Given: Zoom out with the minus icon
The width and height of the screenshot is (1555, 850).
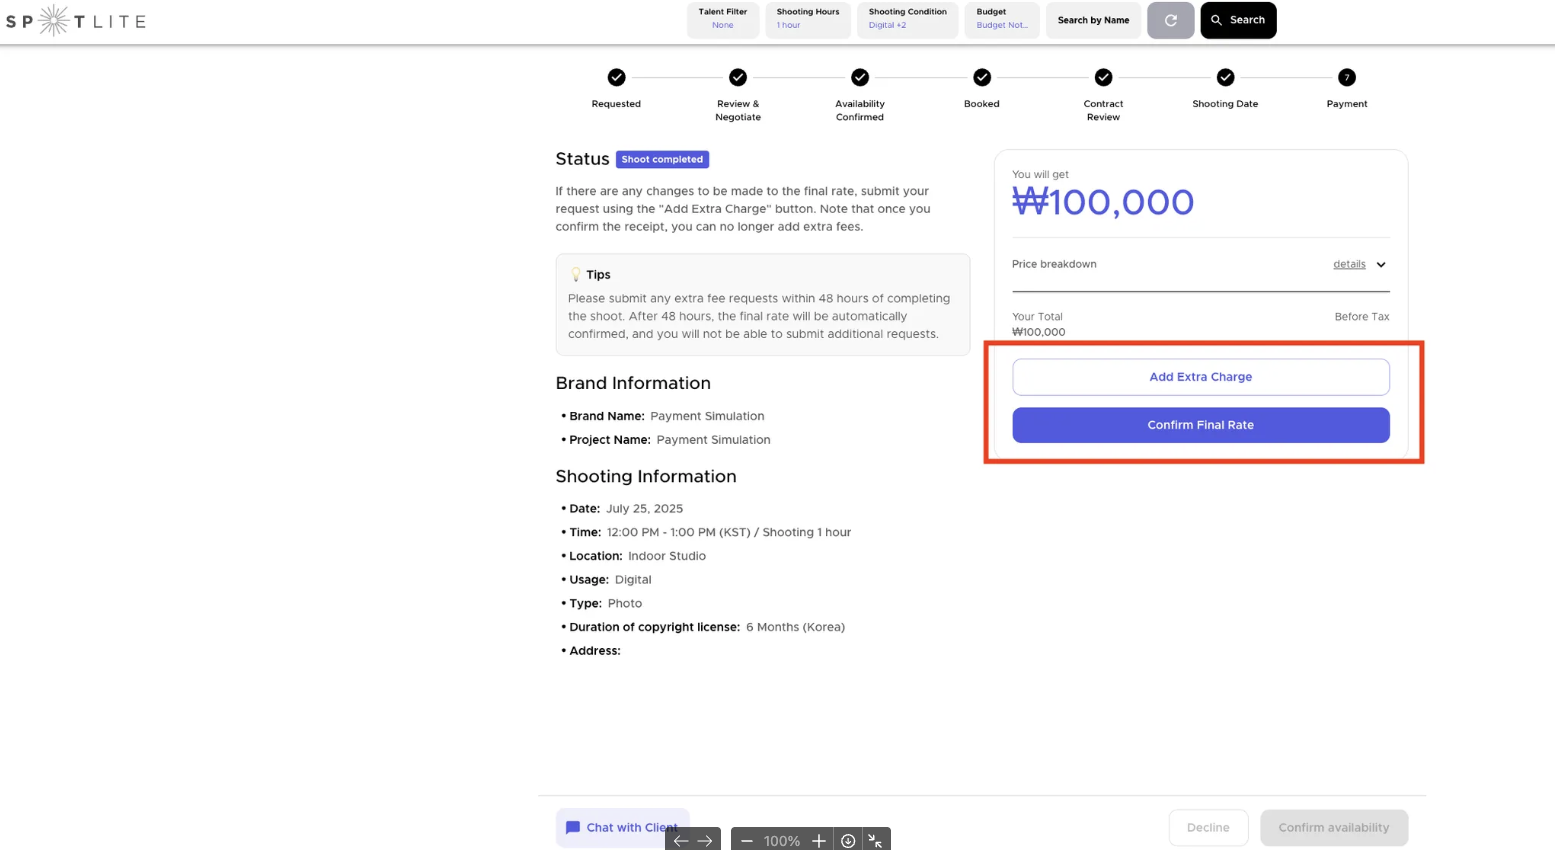Looking at the screenshot, I should tap(747, 841).
